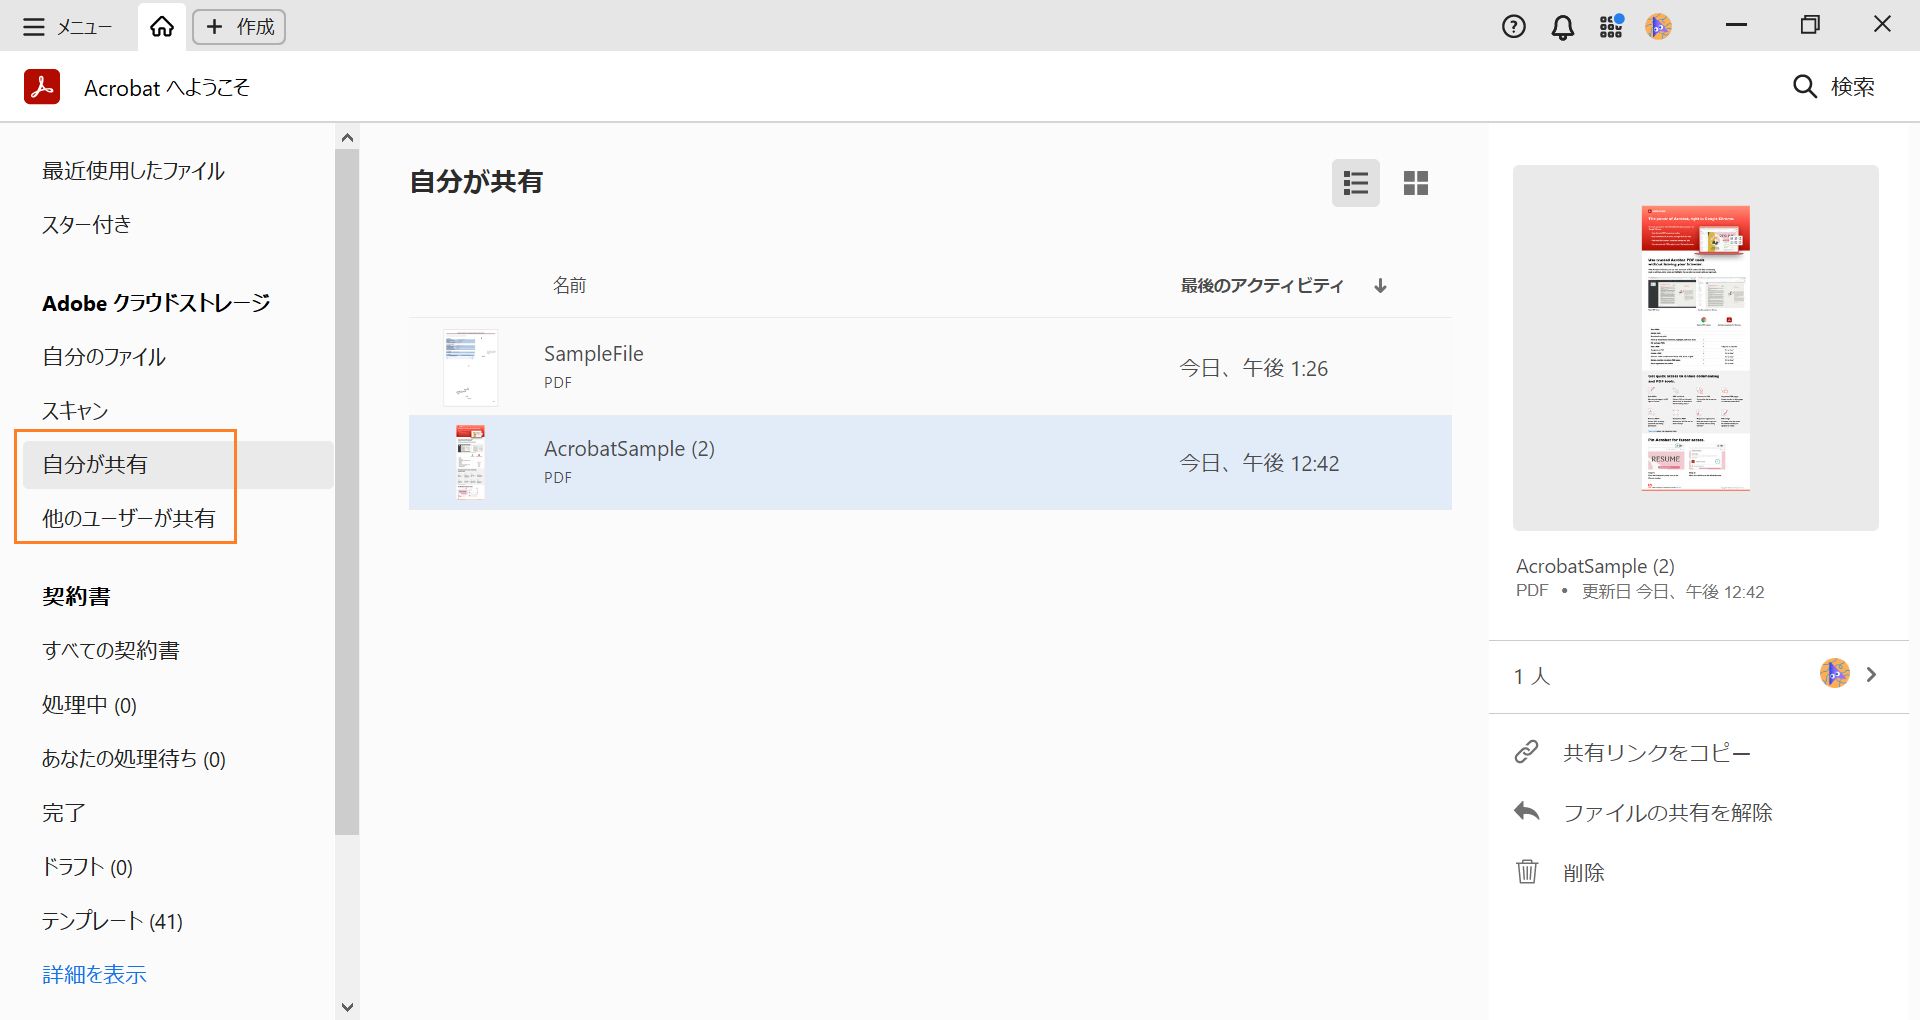1920x1020 pixels.
Task: Open the SampleFile PDF thumbnail
Action: point(470,366)
